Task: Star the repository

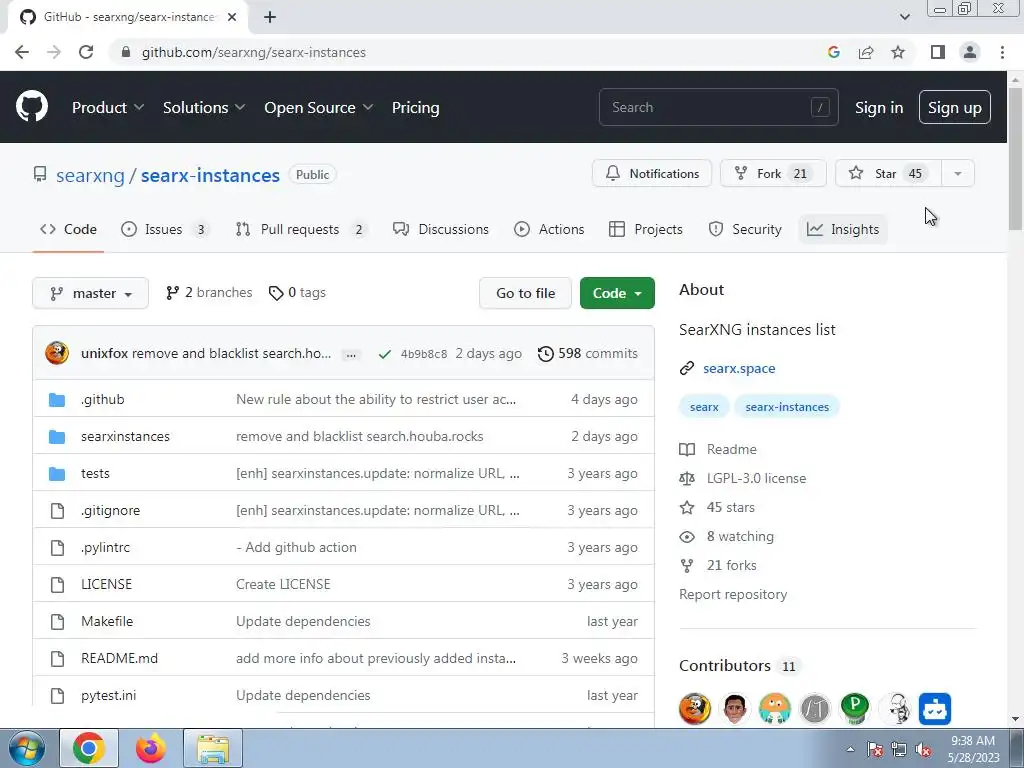Action: click(888, 174)
